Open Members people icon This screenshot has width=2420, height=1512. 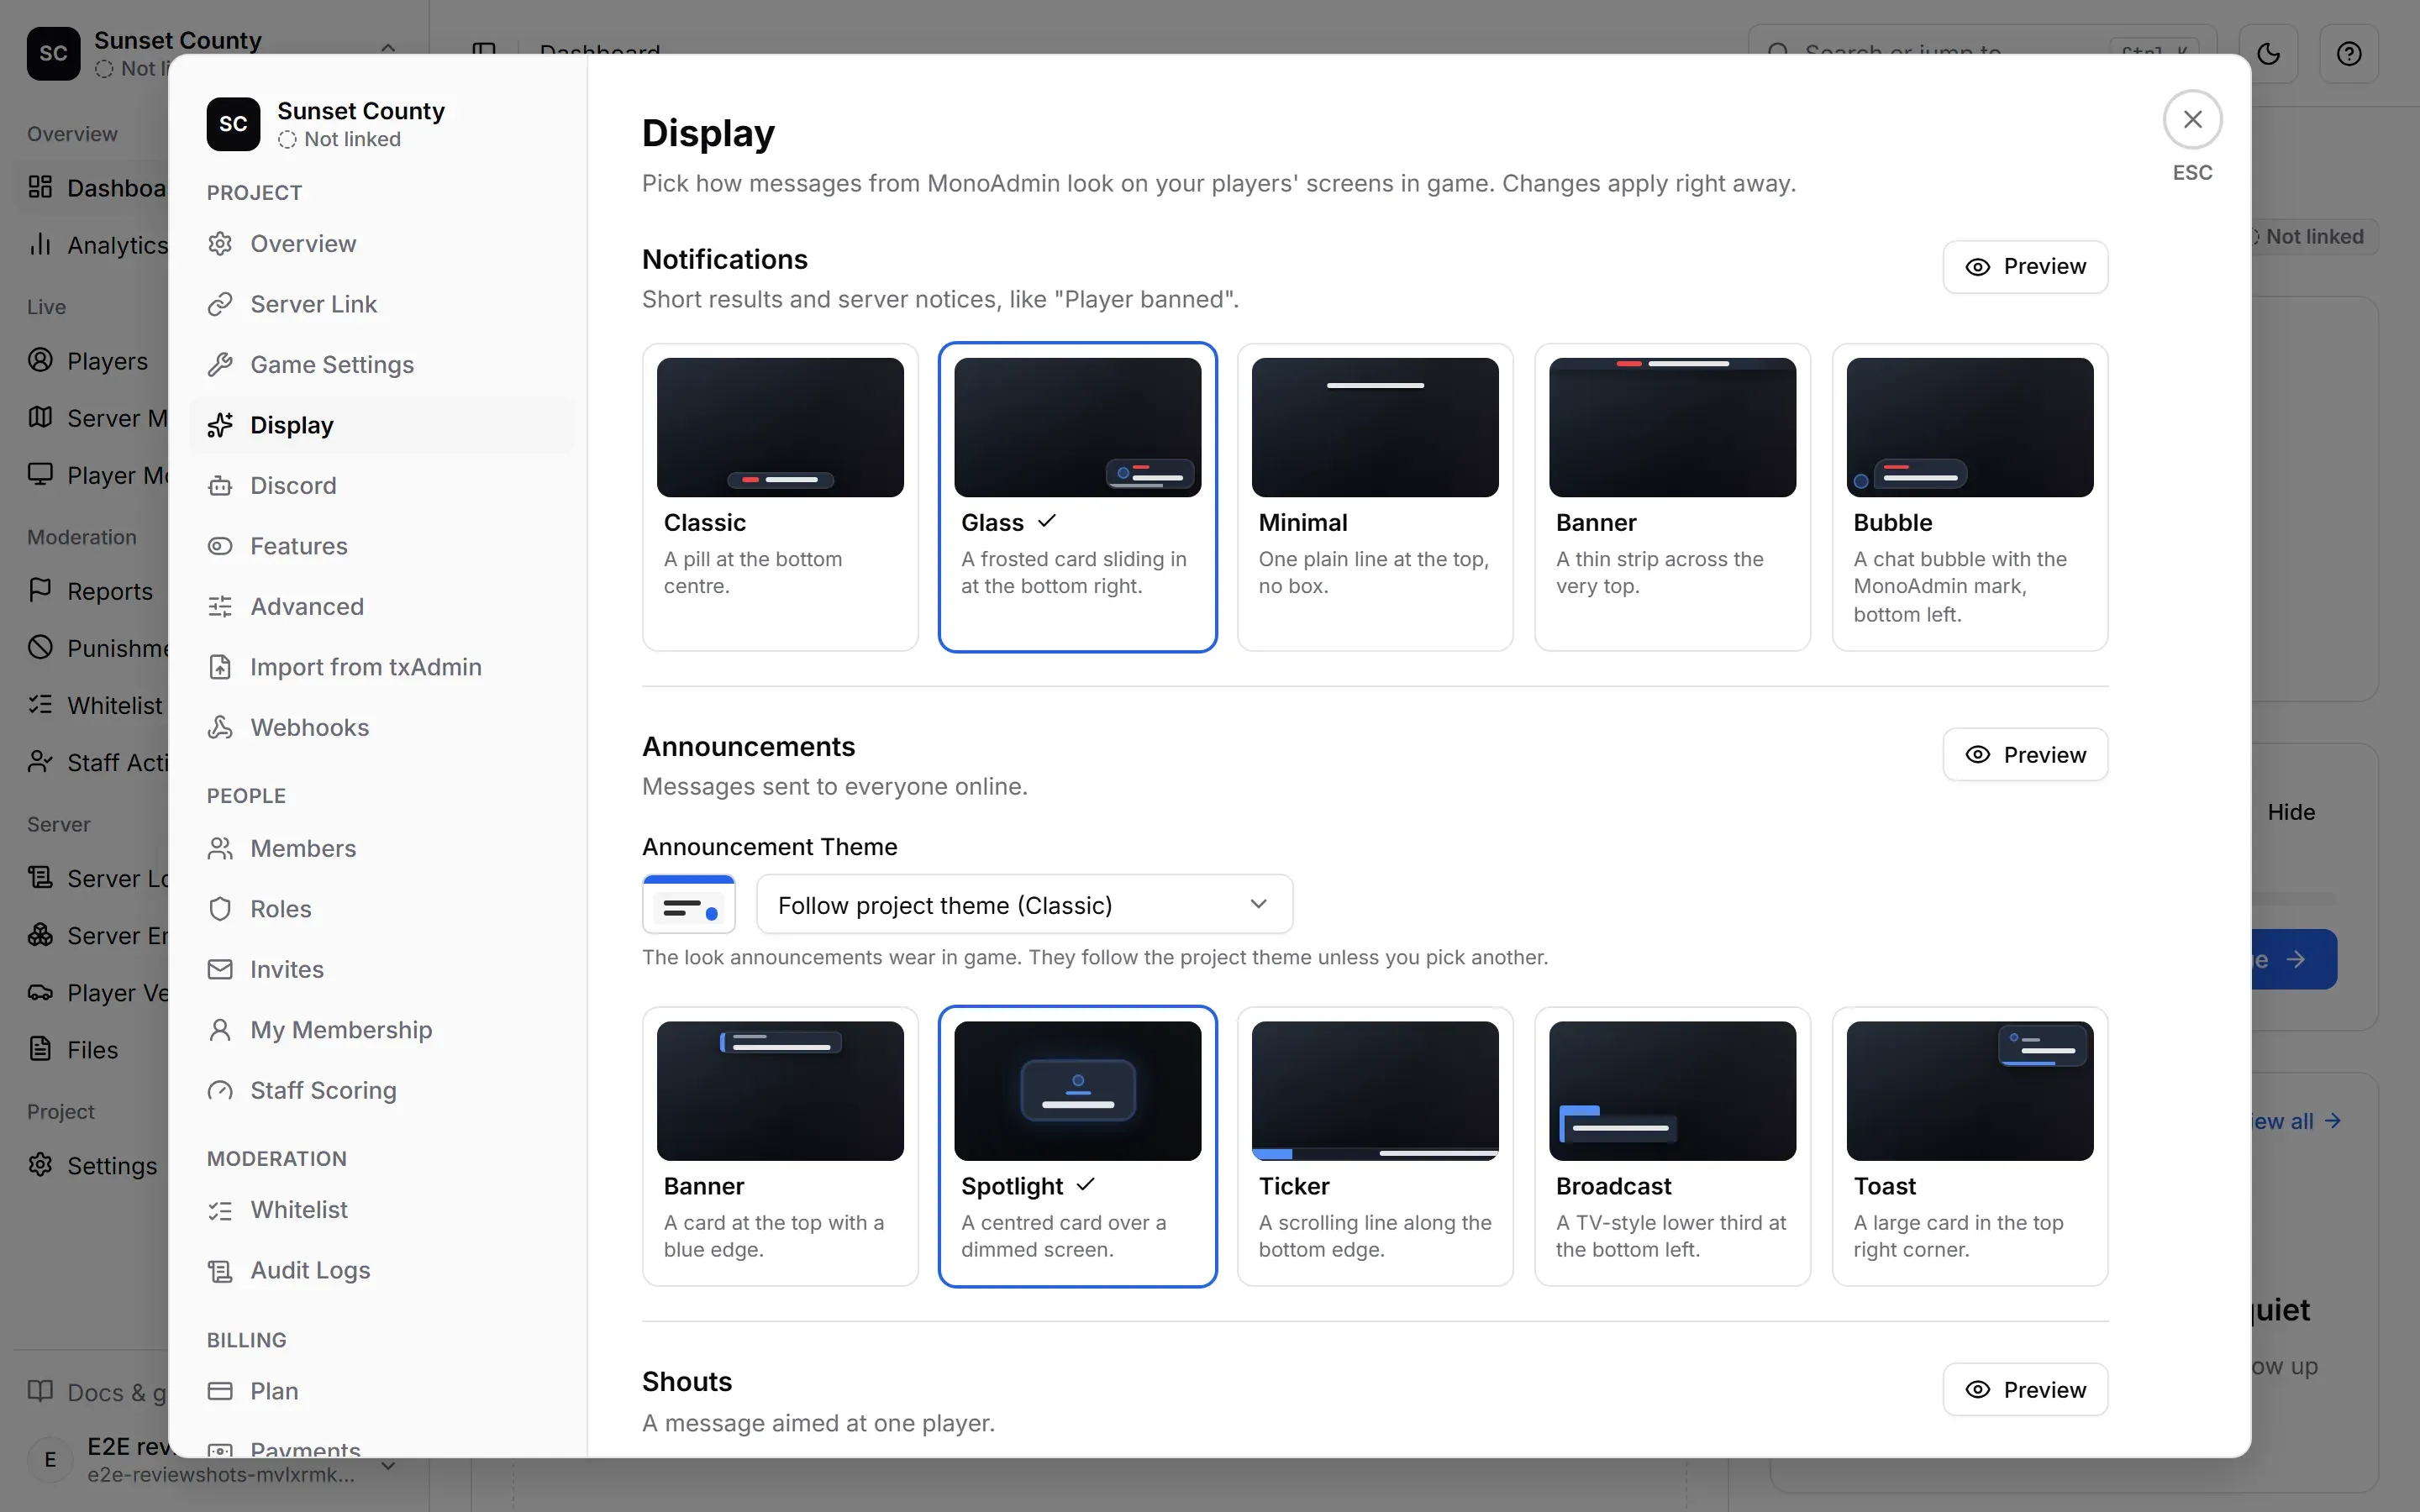(x=220, y=849)
